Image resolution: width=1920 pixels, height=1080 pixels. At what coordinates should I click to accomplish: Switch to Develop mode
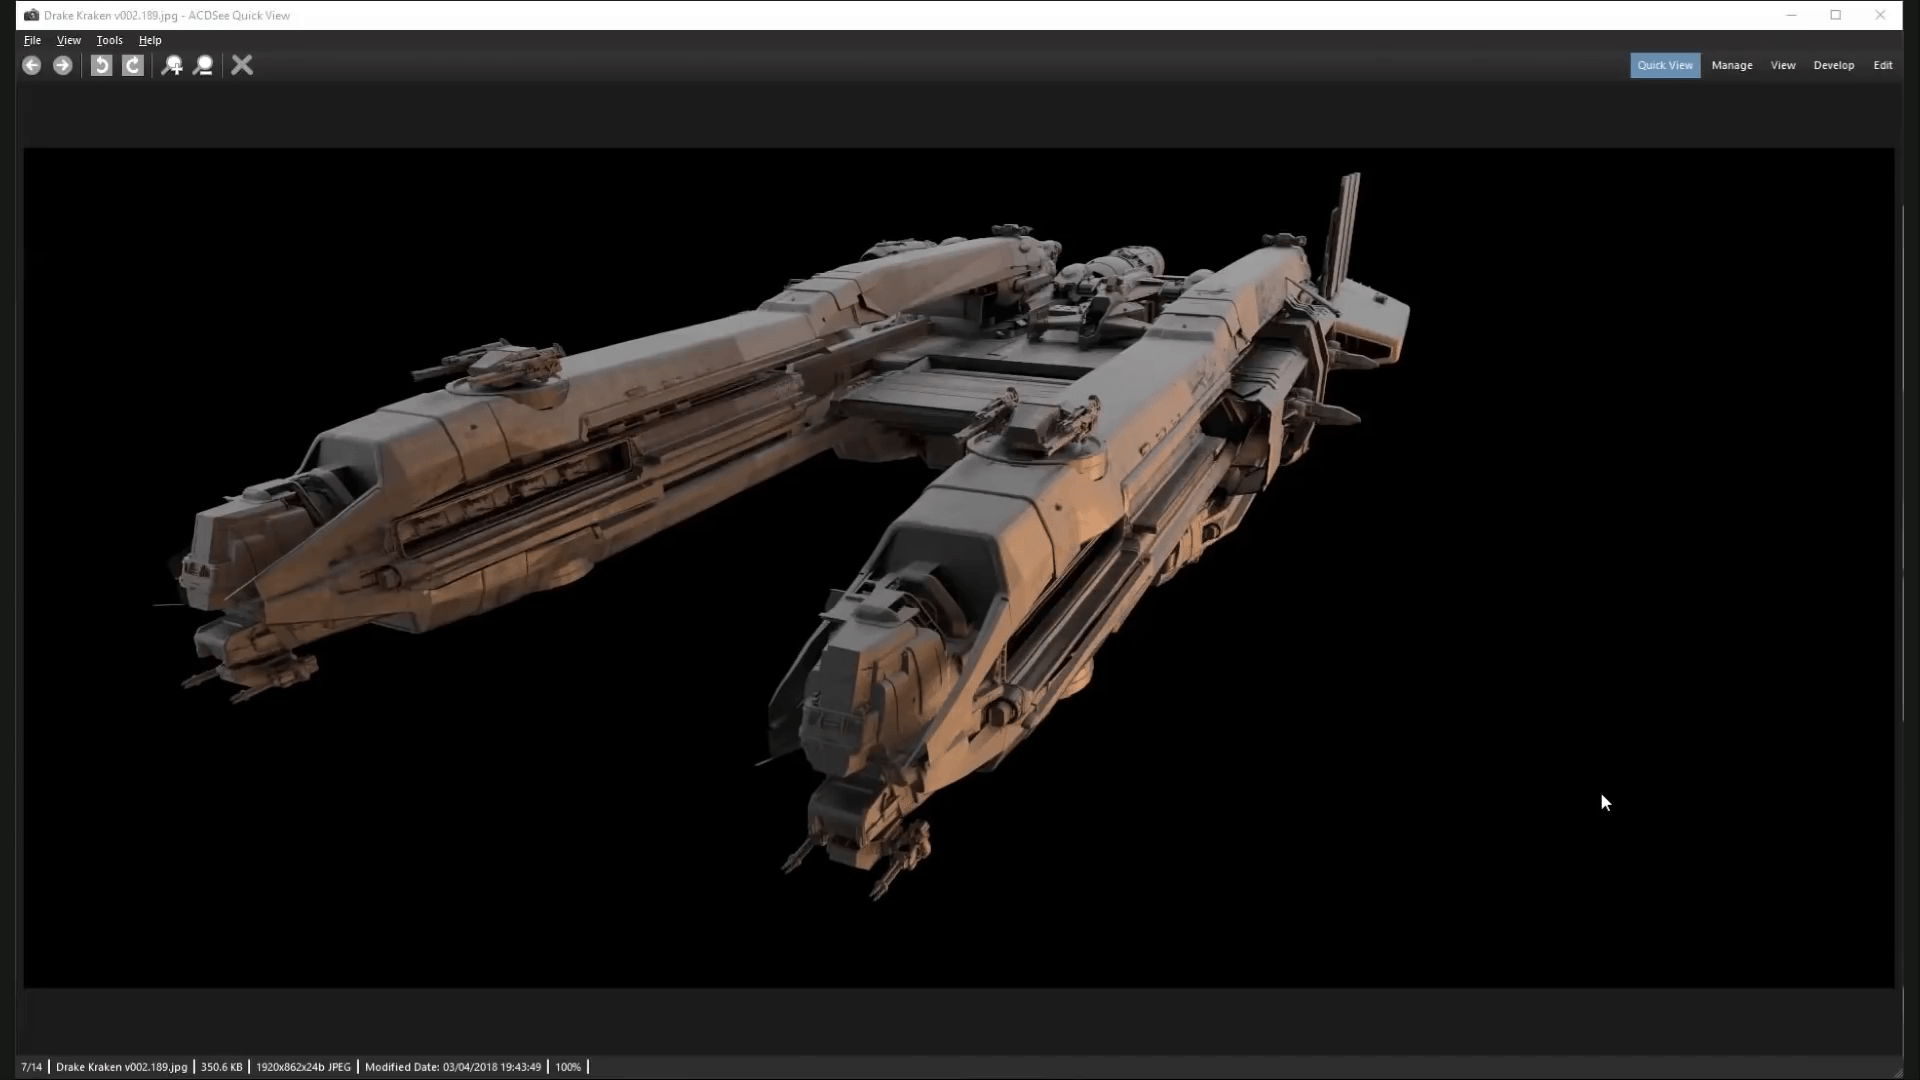pos(1834,65)
